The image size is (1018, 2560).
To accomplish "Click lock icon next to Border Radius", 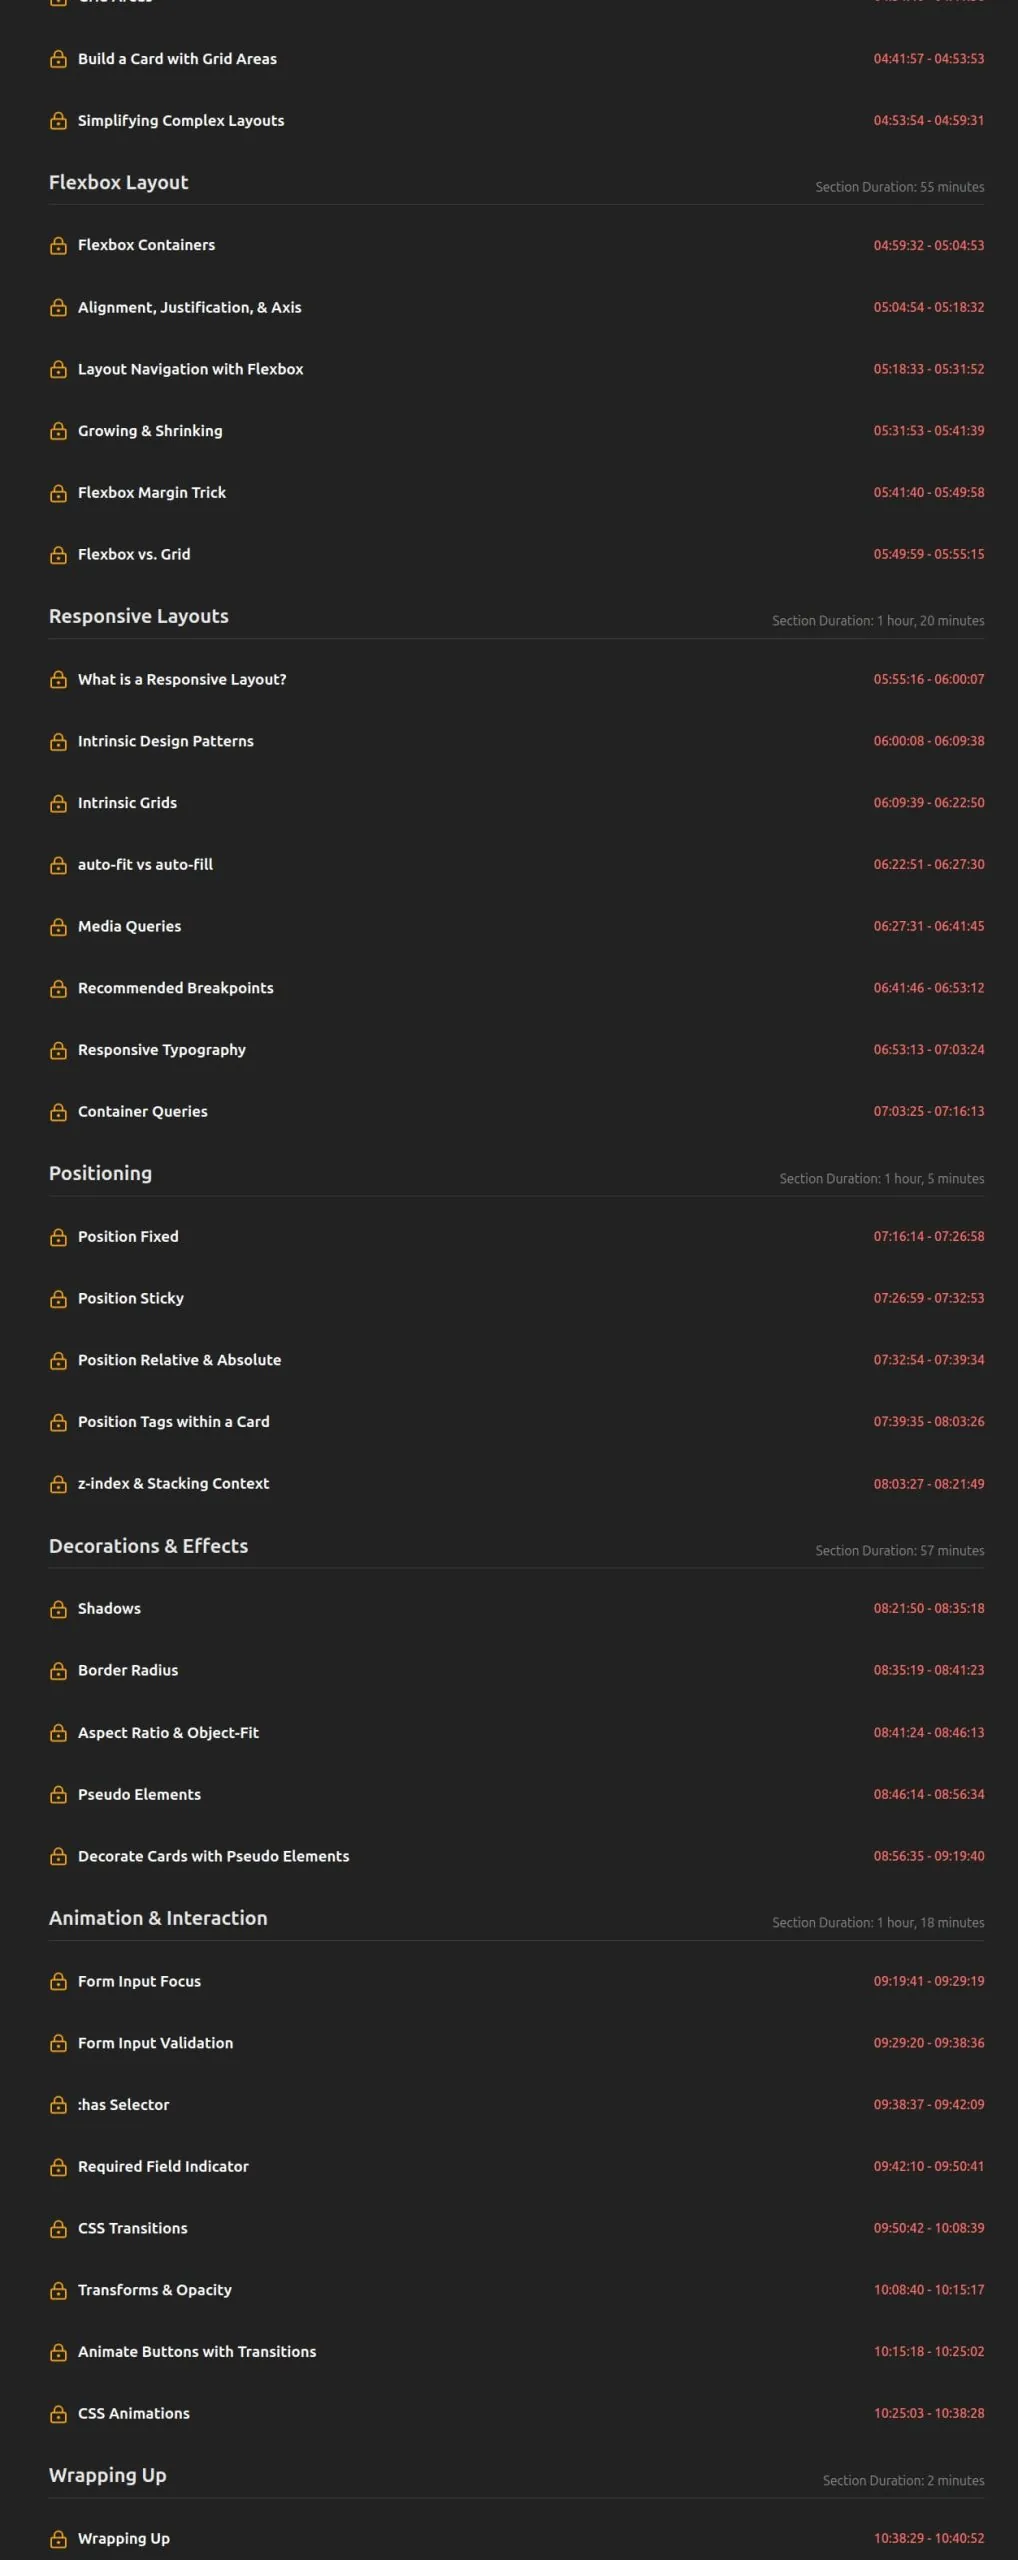I will coord(58,1670).
